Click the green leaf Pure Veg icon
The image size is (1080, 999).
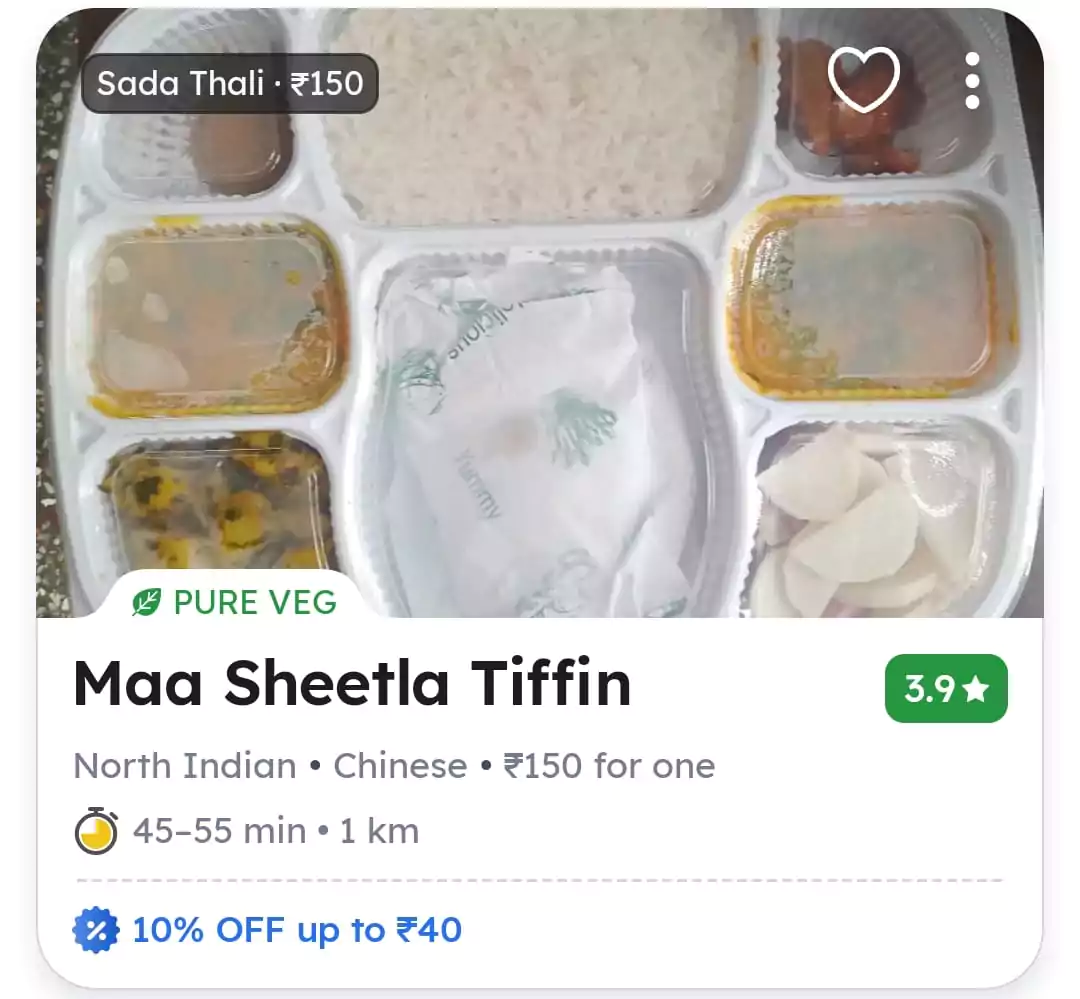coord(147,602)
